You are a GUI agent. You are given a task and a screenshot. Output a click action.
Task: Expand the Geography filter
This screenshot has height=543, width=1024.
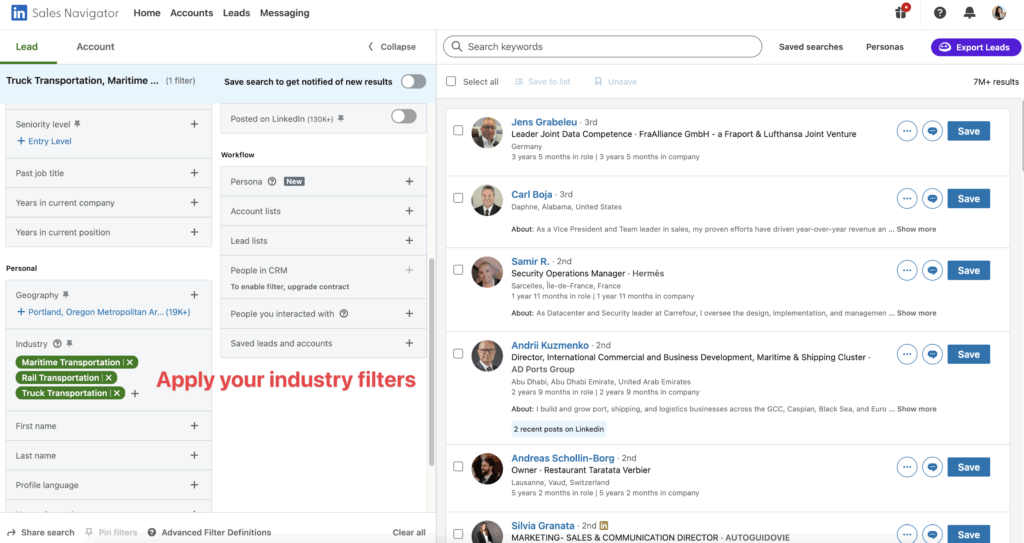(x=194, y=295)
